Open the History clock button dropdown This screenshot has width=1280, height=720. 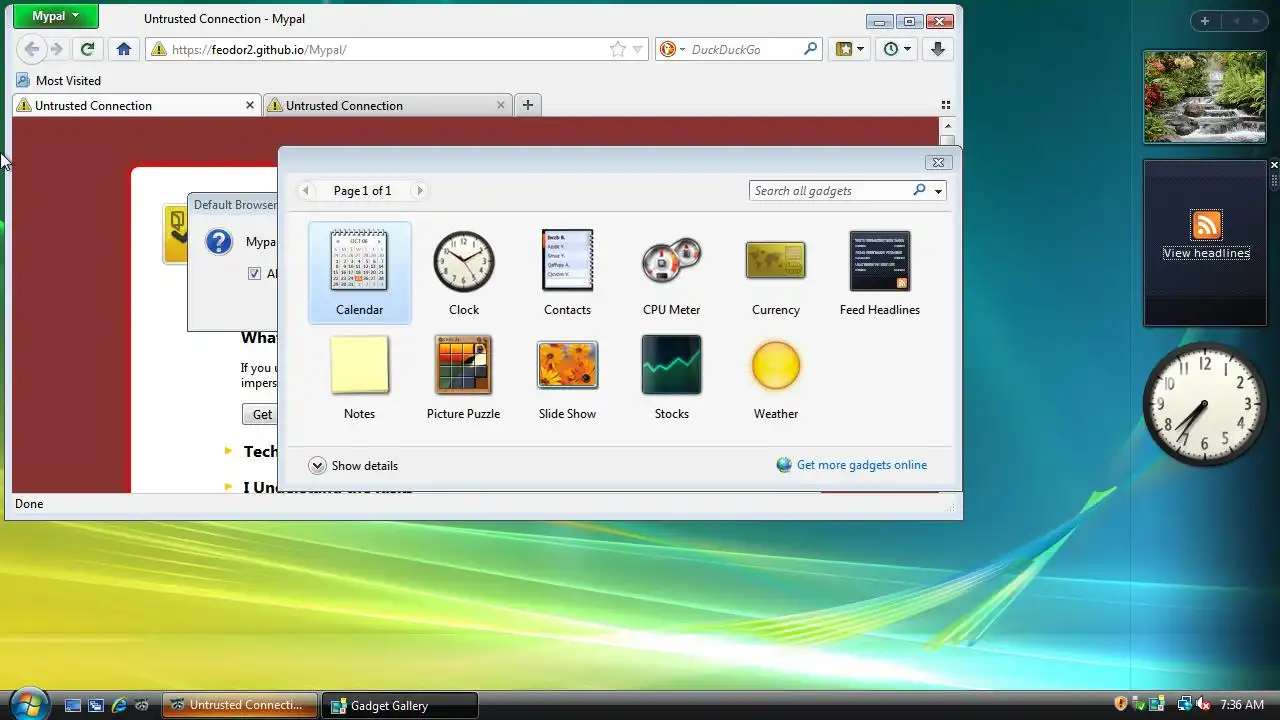(897, 49)
